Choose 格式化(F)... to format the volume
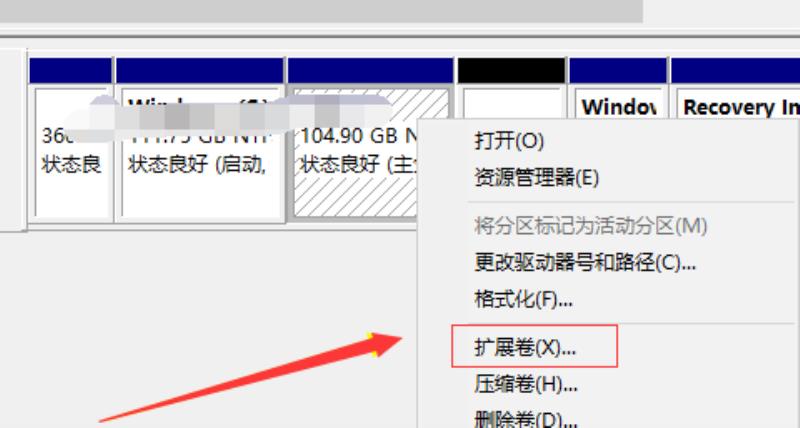Image resolution: width=800 pixels, height=428 pixels. (x=523, y=298)
